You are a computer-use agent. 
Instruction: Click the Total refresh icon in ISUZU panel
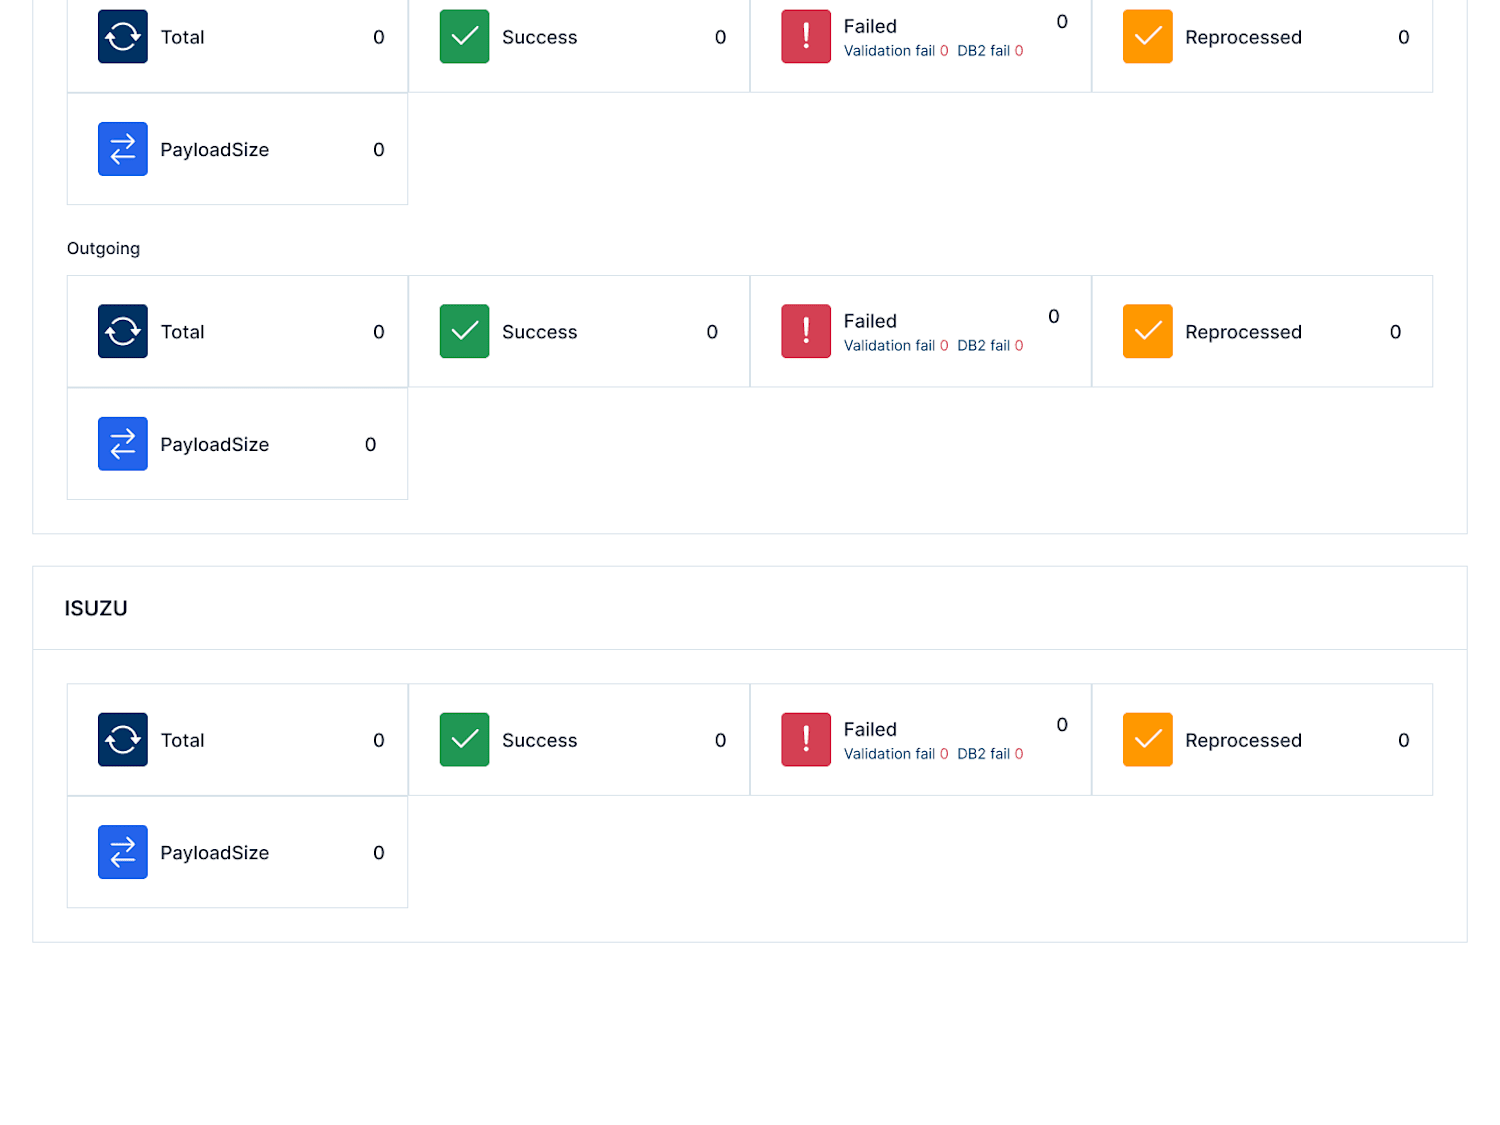point(123,740)
